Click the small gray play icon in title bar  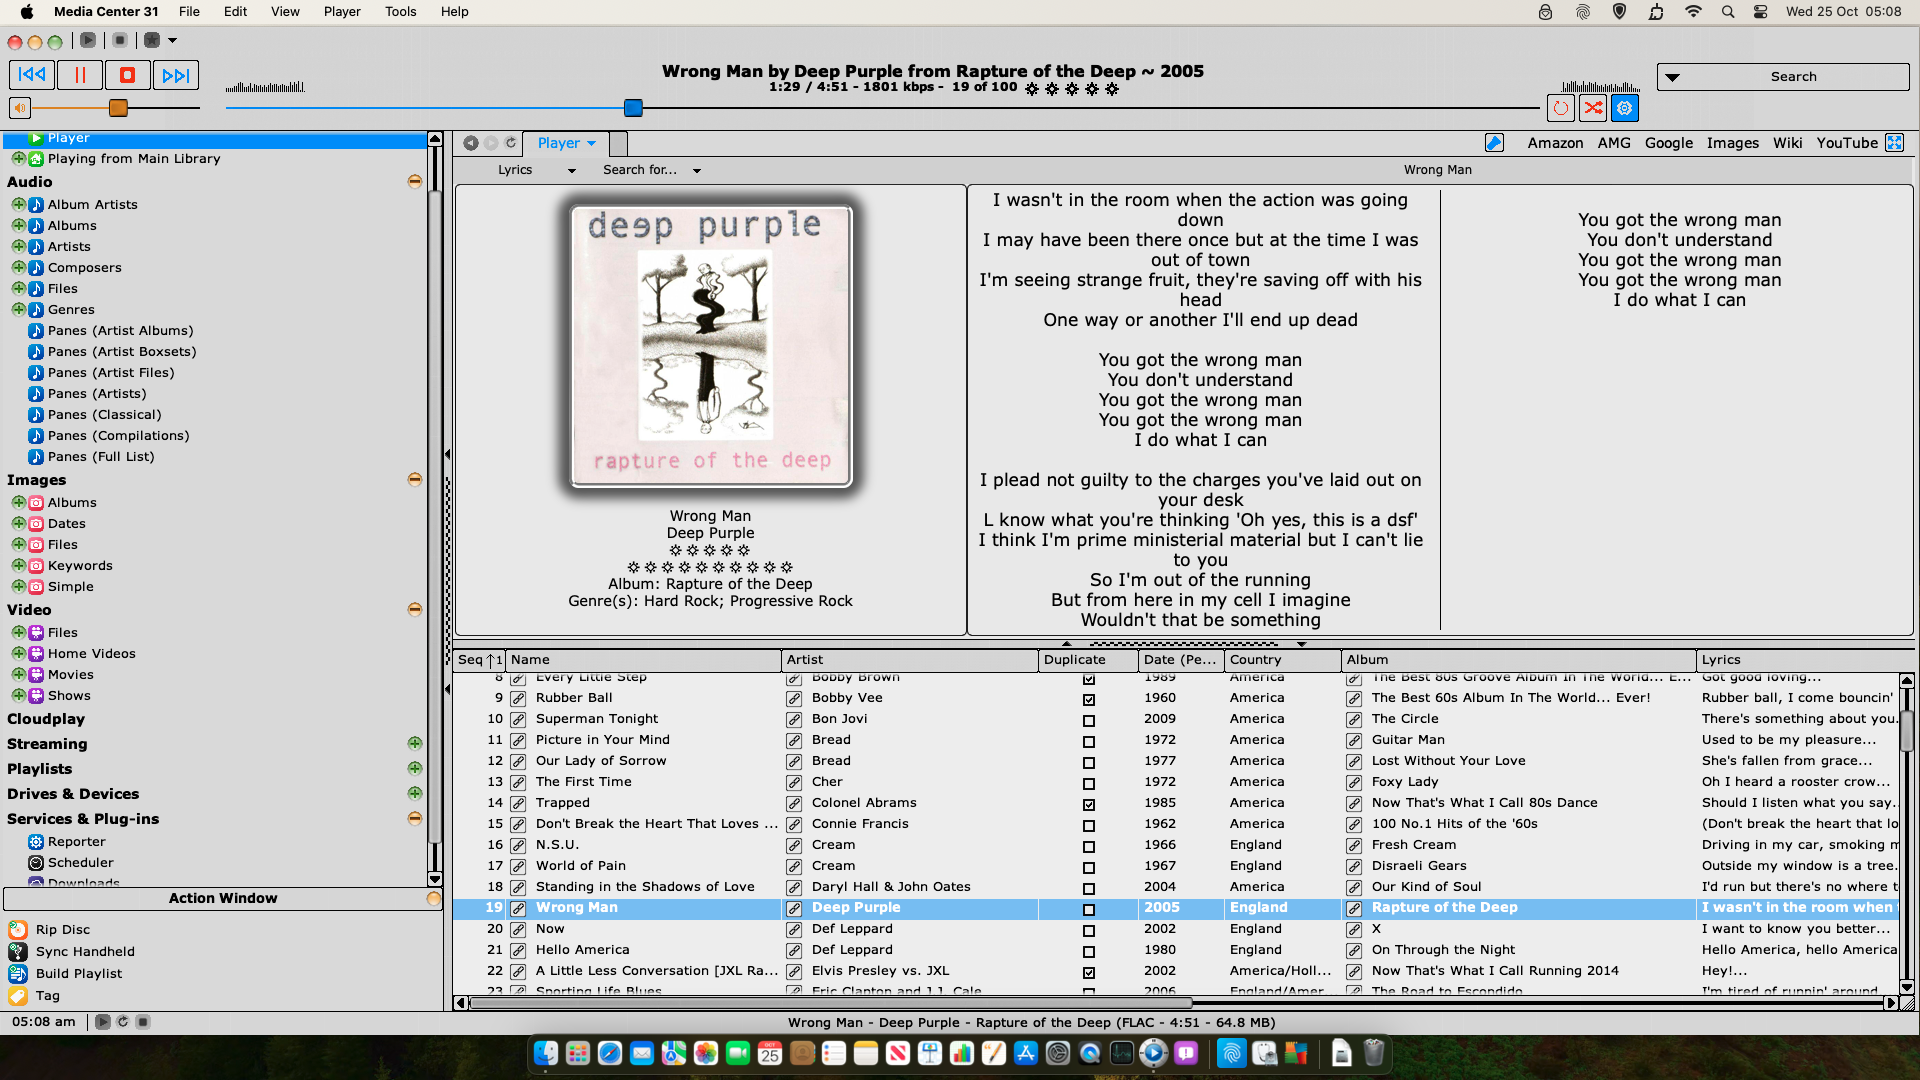pos(88,40)
